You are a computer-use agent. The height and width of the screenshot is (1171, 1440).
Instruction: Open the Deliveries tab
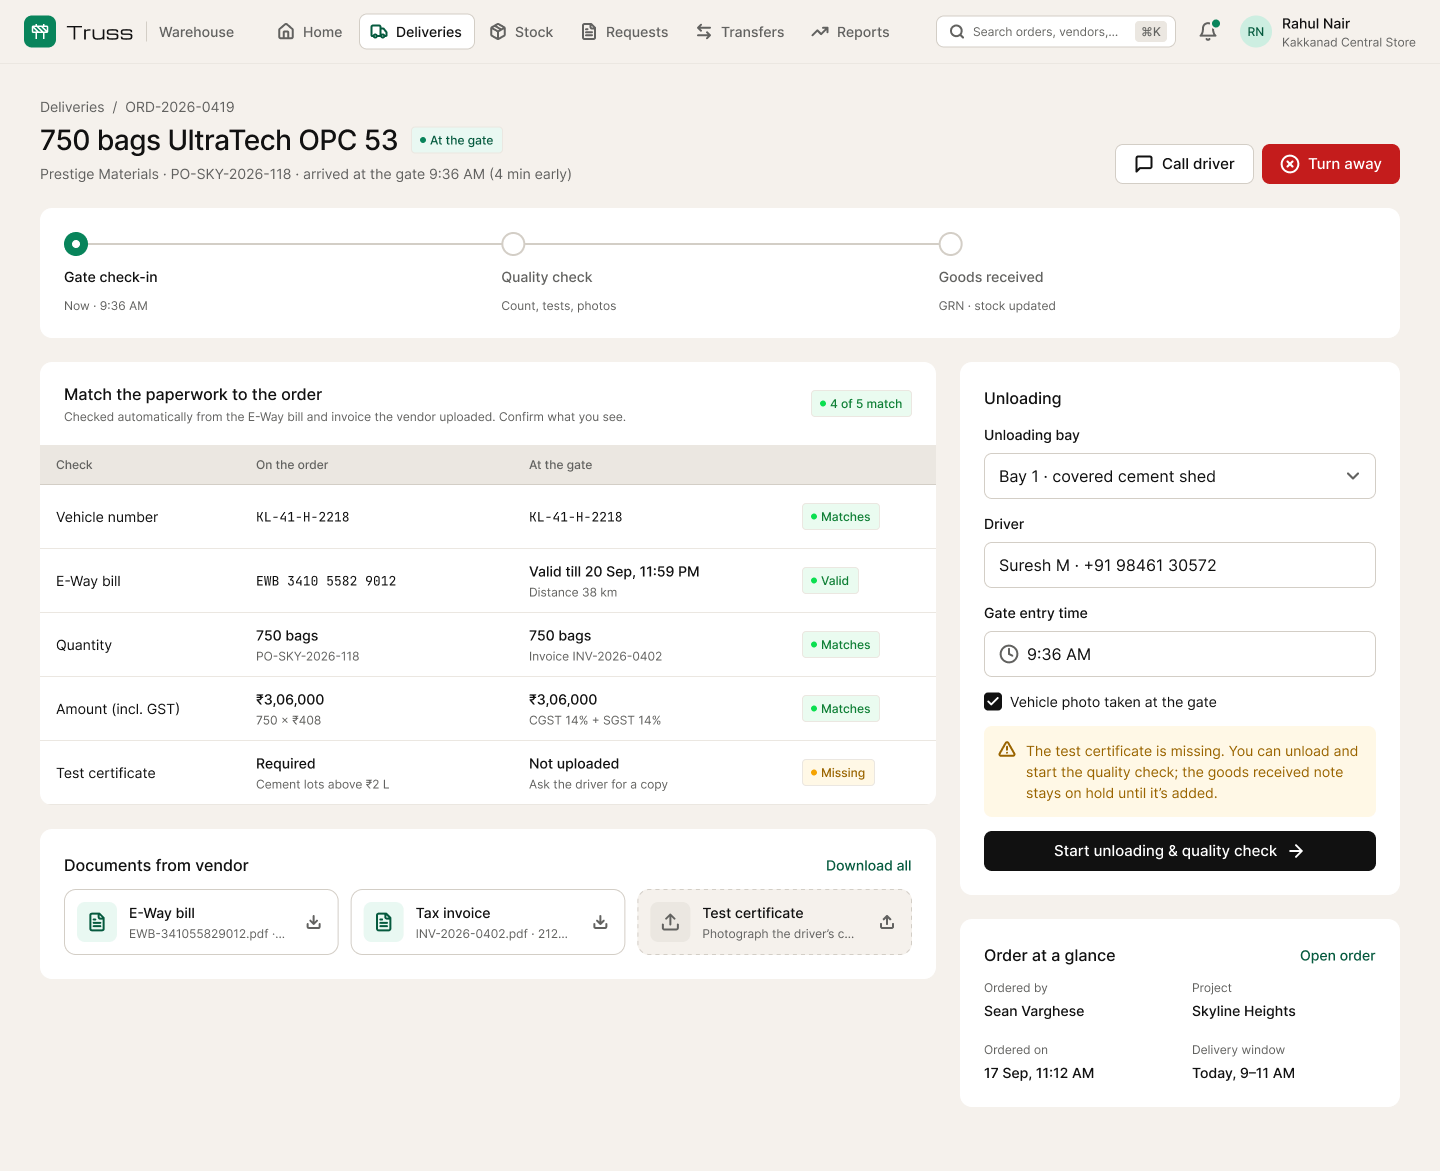click(417, 32)
